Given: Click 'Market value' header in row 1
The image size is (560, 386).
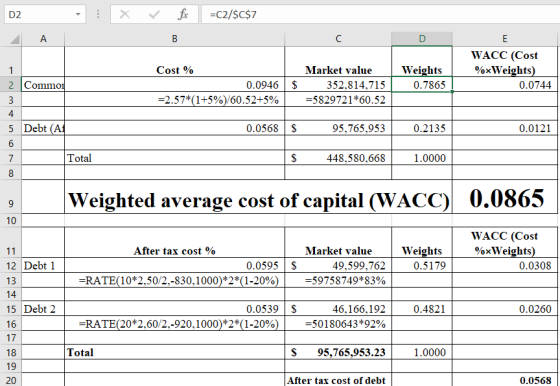Looking at the screenshot, I should pos(338,70).
